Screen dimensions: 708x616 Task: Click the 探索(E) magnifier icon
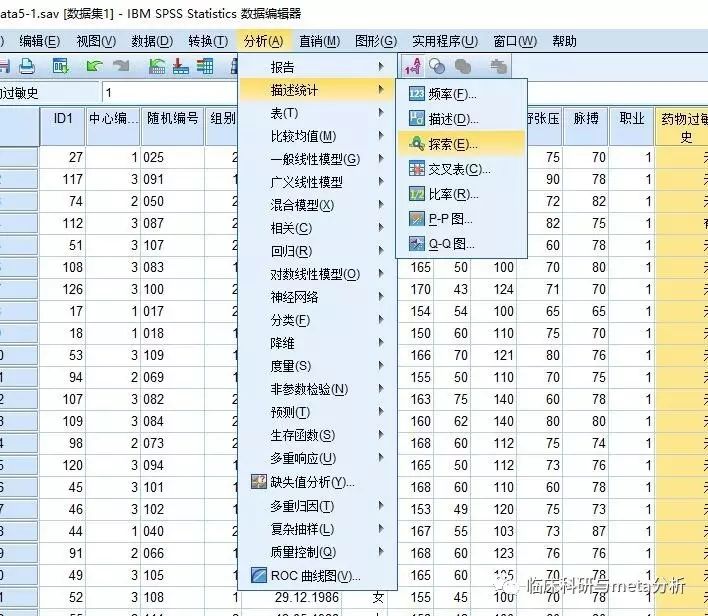pyautogui.click(x=416, y=144)
